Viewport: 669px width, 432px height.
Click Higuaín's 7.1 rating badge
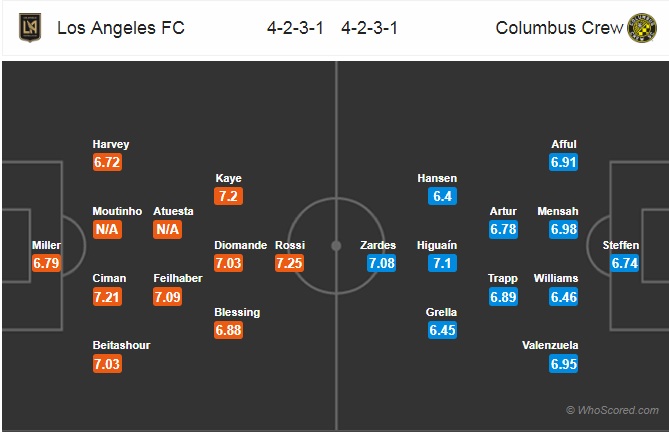click(442, 263)
